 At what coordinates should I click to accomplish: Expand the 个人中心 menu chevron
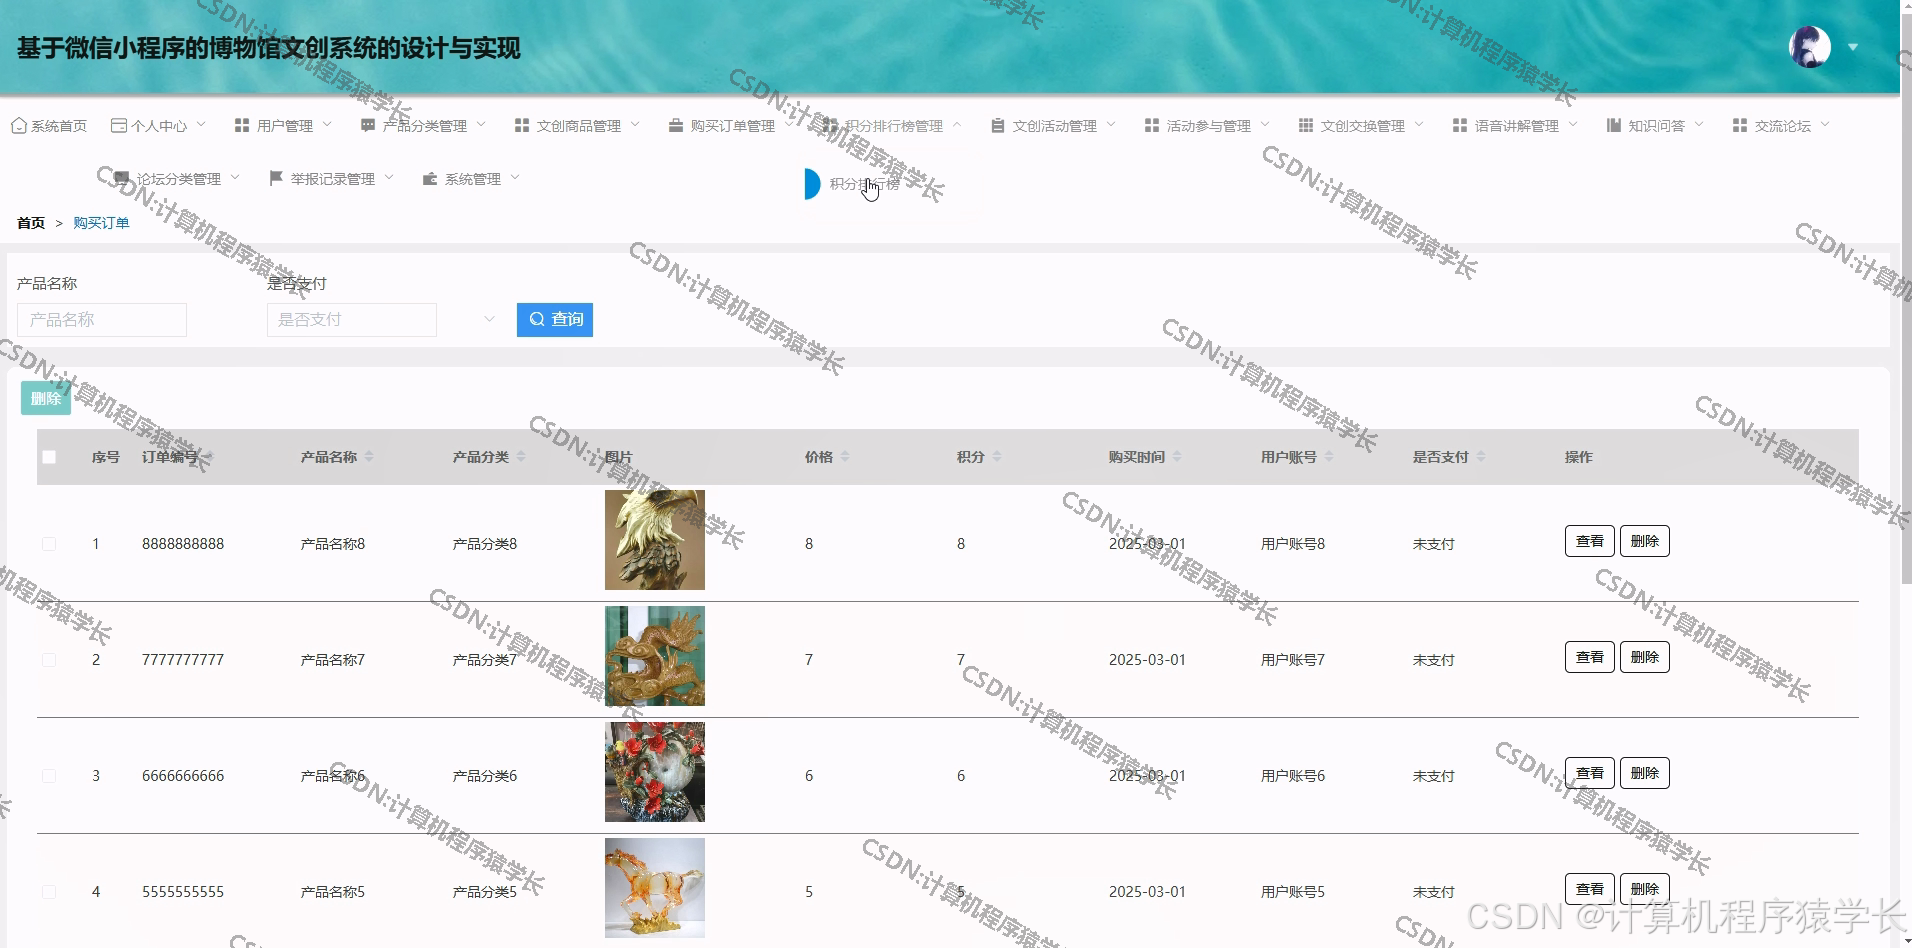(x=201, y=125)
